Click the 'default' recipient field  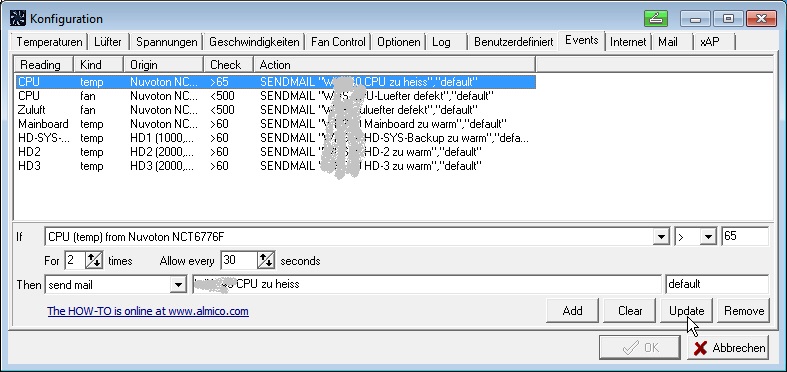(717, 284)
